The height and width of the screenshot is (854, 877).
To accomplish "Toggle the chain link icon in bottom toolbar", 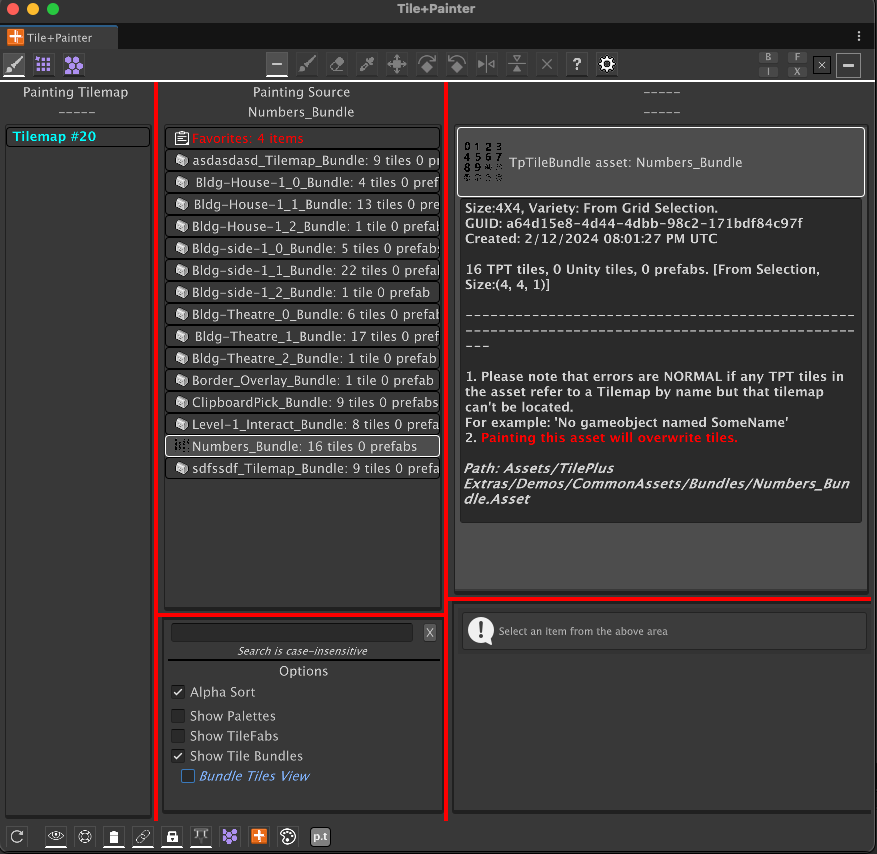I will tap(143, 837).
